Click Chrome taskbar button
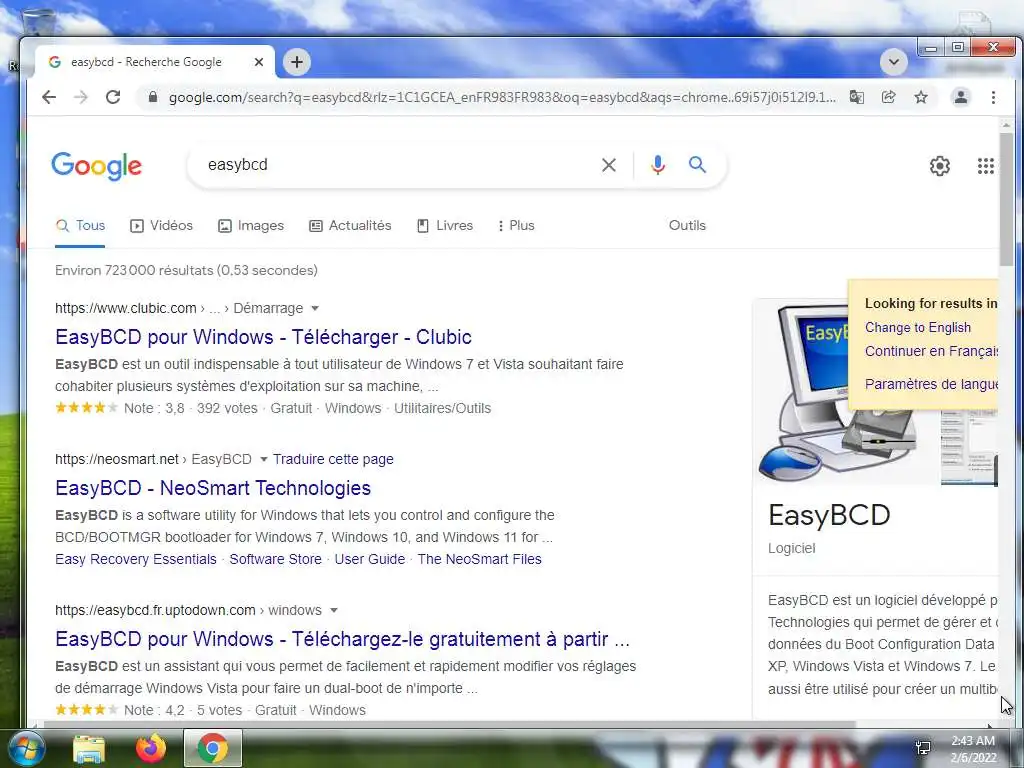This screenshot has width=1024, height=768. [213, 748]
